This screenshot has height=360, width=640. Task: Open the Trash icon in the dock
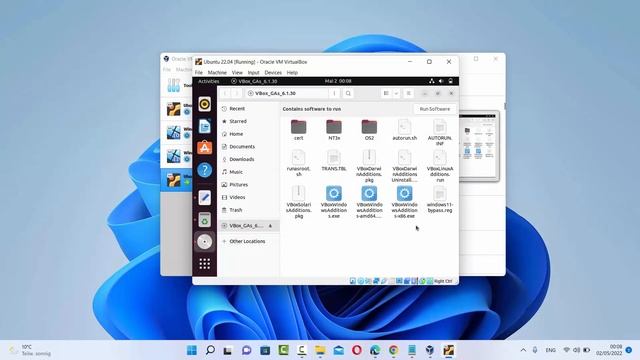coord(204,220)
